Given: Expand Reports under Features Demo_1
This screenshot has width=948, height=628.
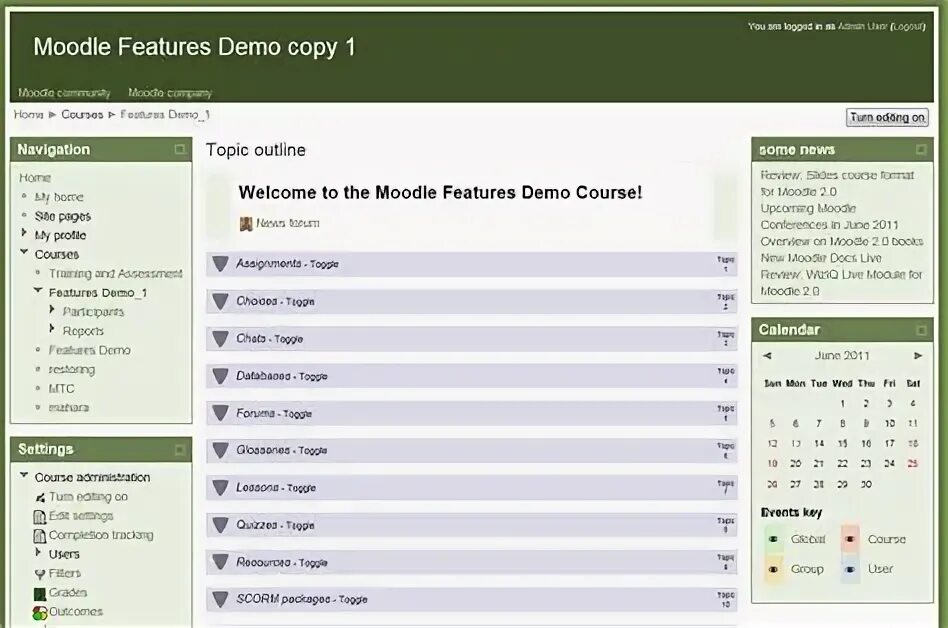Looking at the screenshot, I should click(x=52, y=329).
